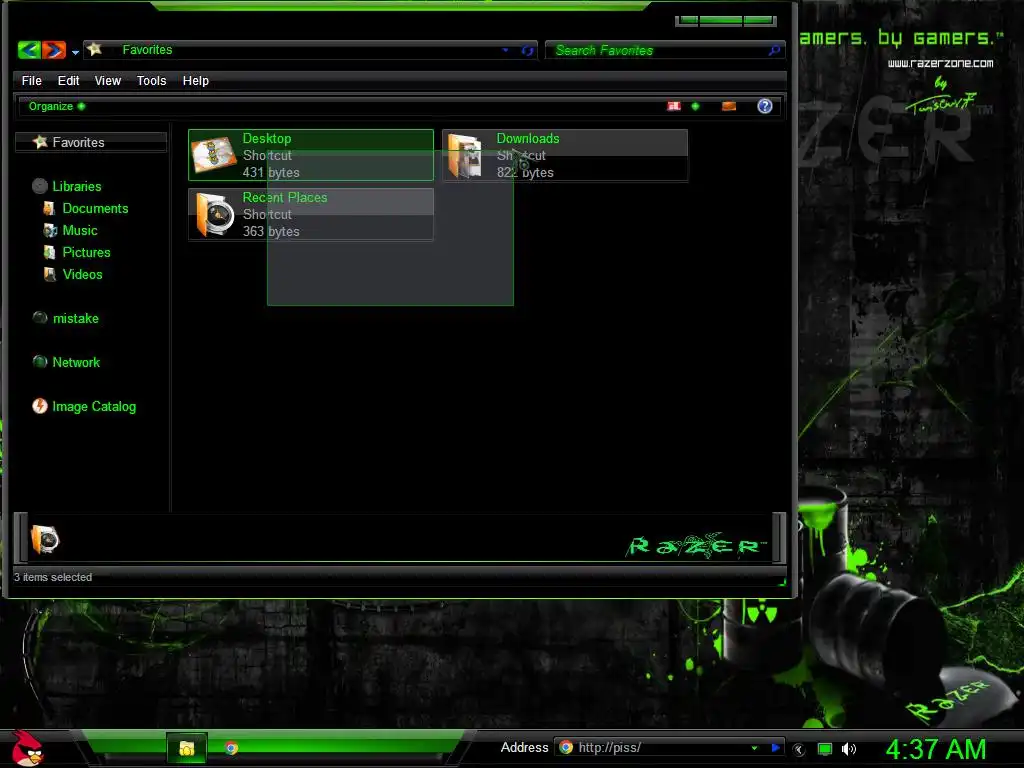
Task: Open recent locations dropdown next to nav arrows
Action: [x=75, y=52]
